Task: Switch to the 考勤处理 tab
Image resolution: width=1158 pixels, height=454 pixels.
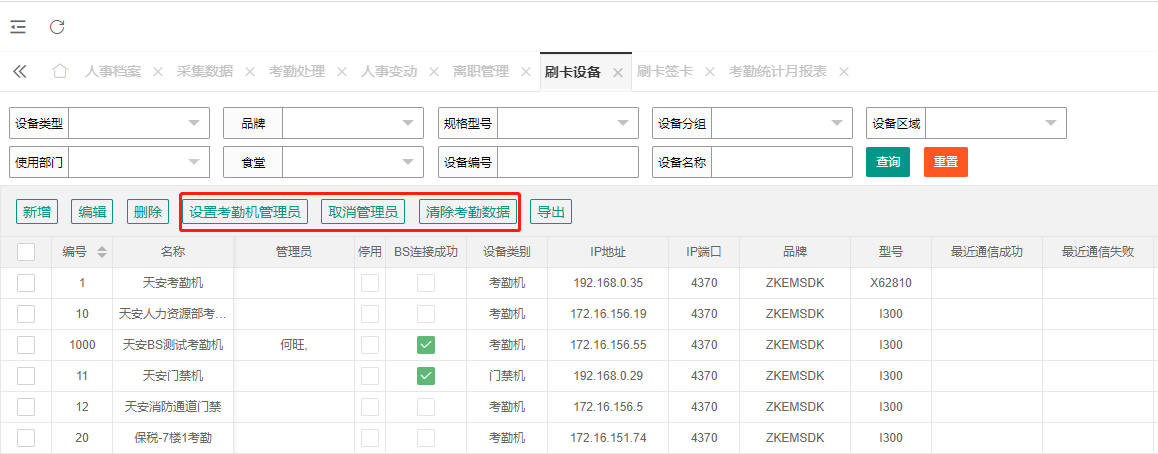Action: click(297, 72)
